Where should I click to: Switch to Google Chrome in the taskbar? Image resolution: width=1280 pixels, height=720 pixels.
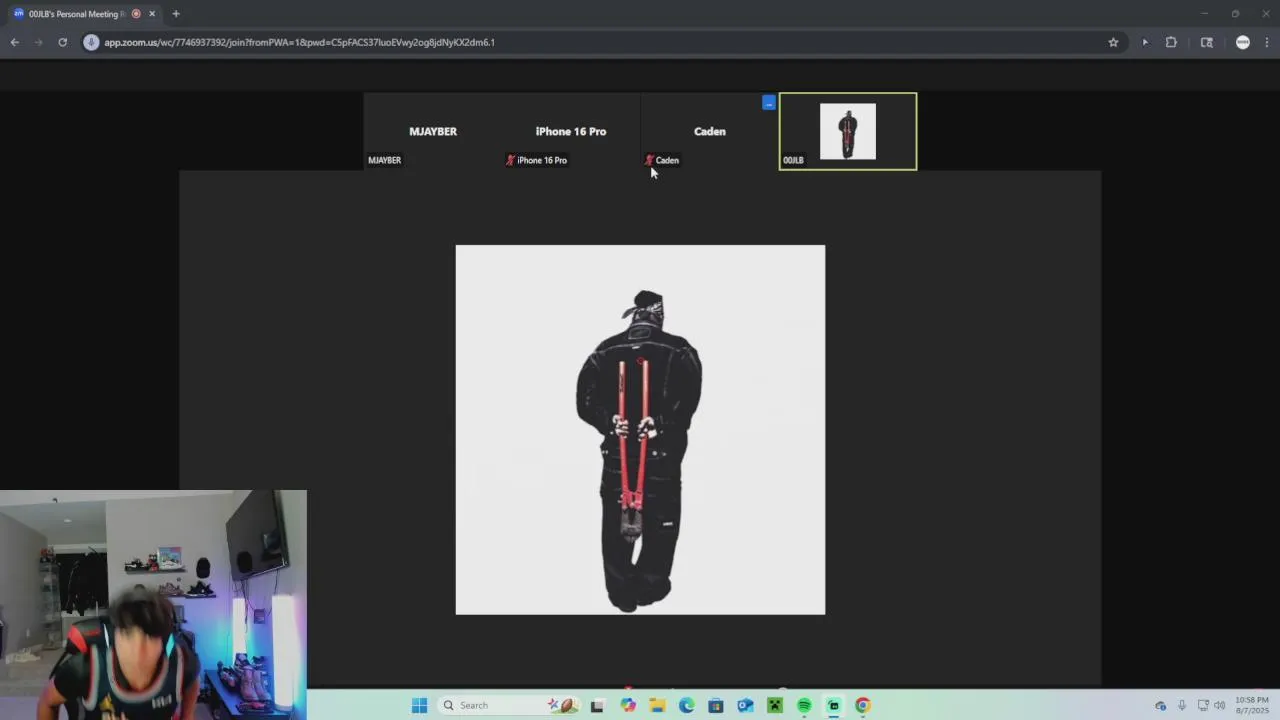pyautogui.click(x=863, y=705)
